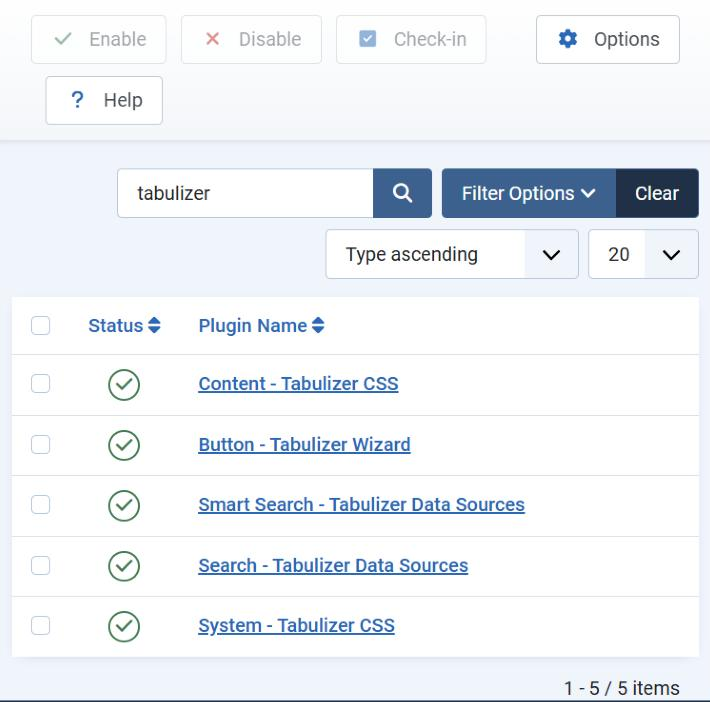The width and height of the screenshot is (710, 702).
Task: Open System - Tabulizer CSS plugin
Action: [296, 625]
